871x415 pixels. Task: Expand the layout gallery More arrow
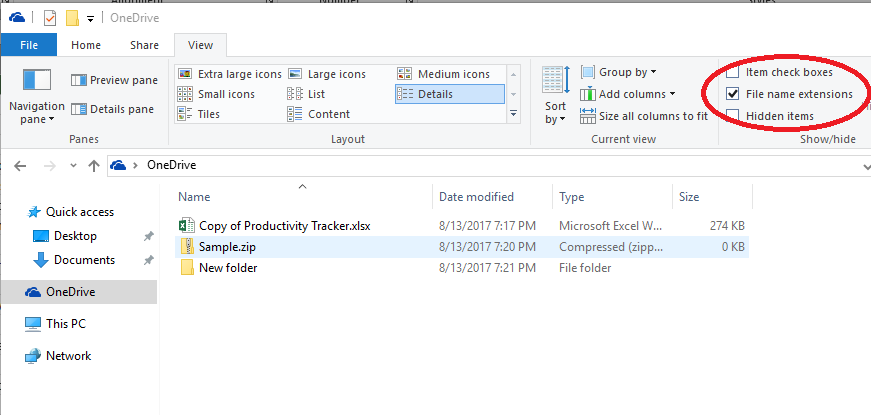tap(513, 114)
